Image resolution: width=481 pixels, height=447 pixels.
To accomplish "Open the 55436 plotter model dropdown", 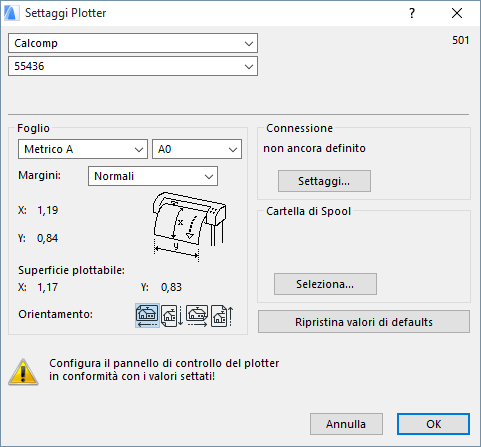I will [133, 66].
